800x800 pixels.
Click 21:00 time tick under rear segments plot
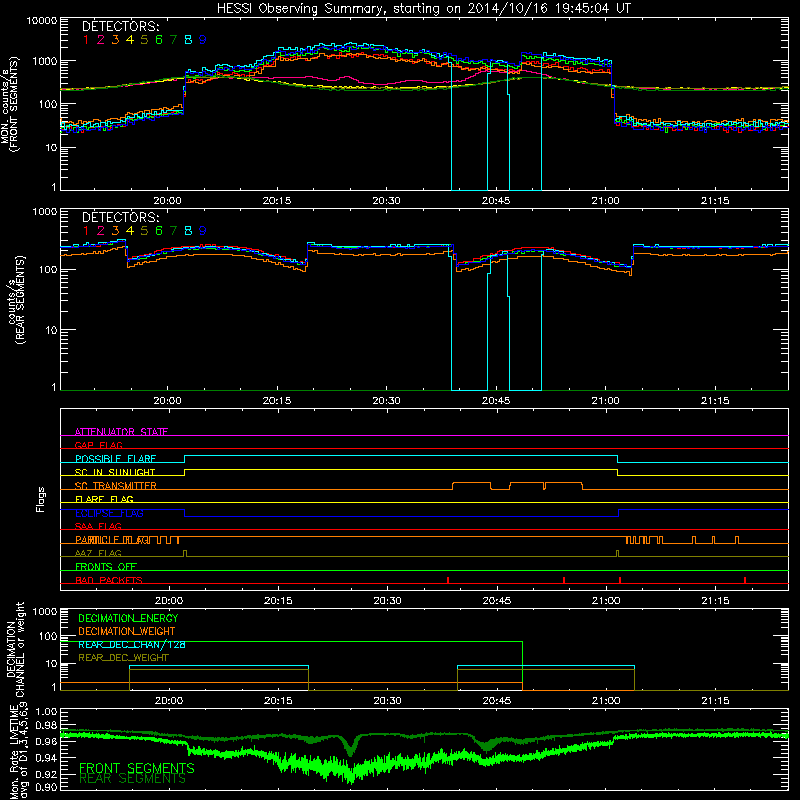[606, 401]
